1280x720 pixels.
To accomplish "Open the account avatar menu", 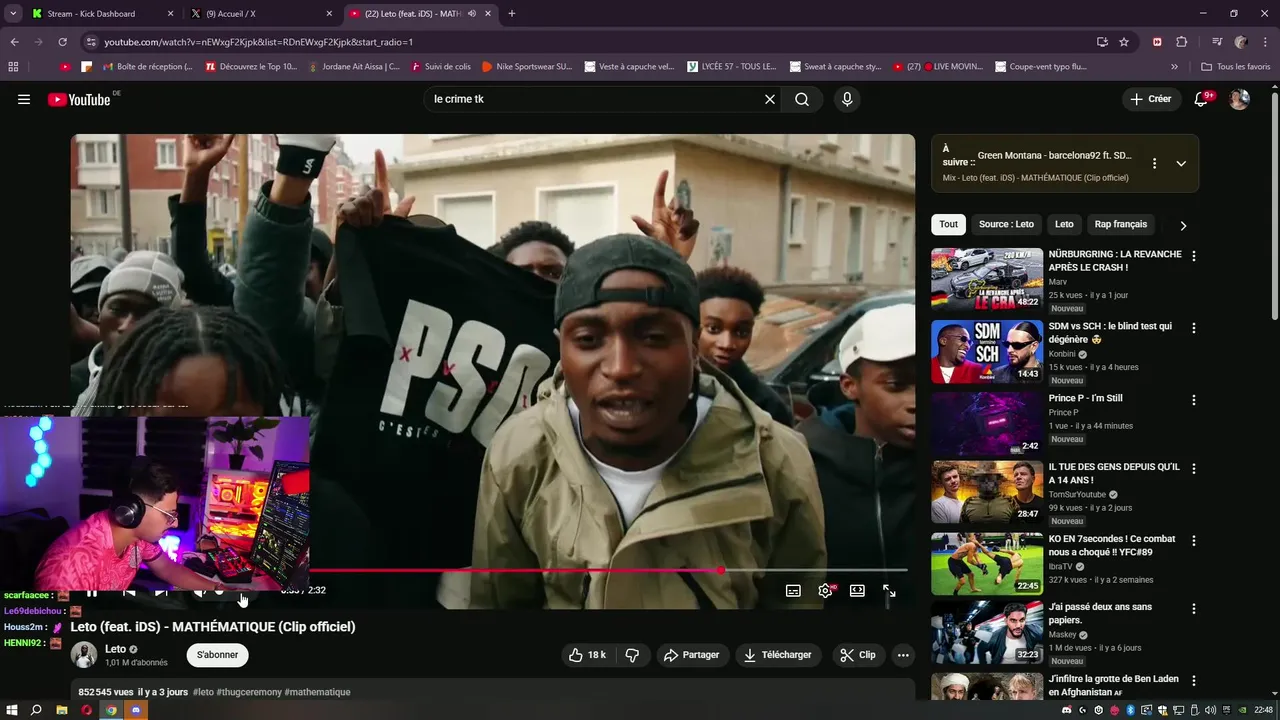I will [x=1239, y=99].
